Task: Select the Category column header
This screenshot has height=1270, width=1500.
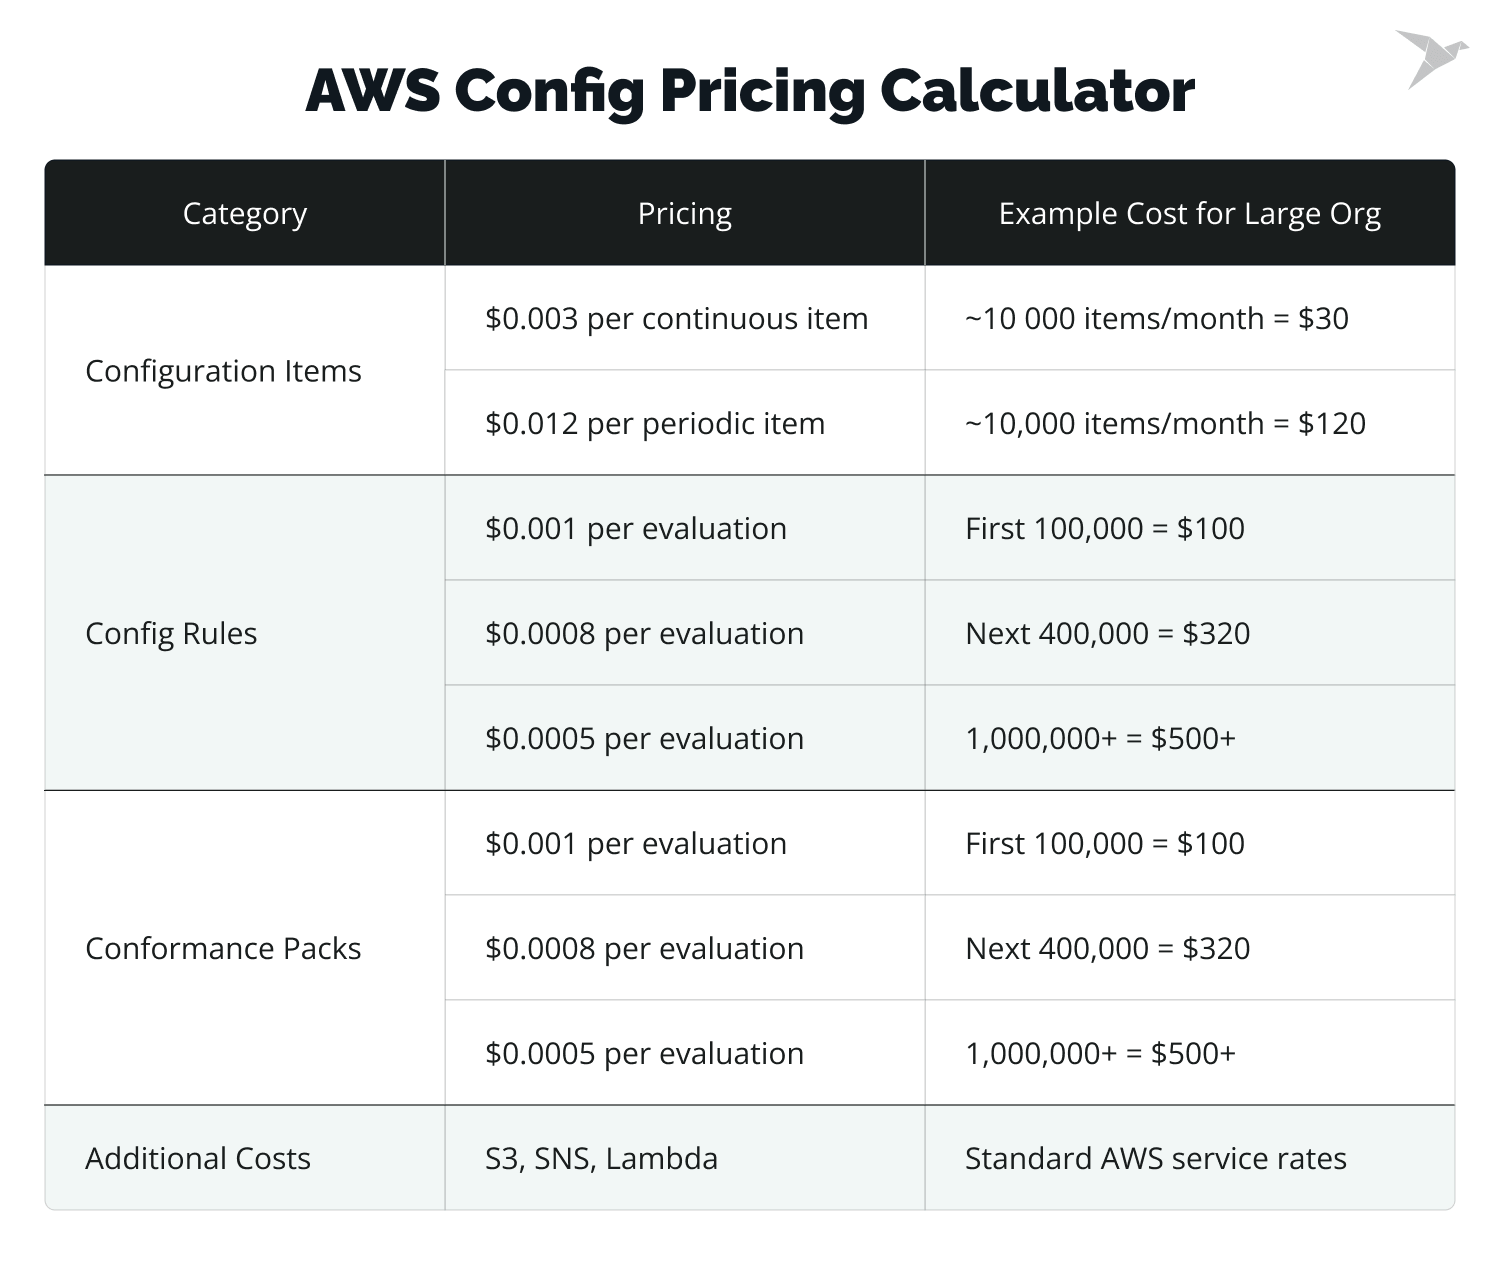Action: 244,213
